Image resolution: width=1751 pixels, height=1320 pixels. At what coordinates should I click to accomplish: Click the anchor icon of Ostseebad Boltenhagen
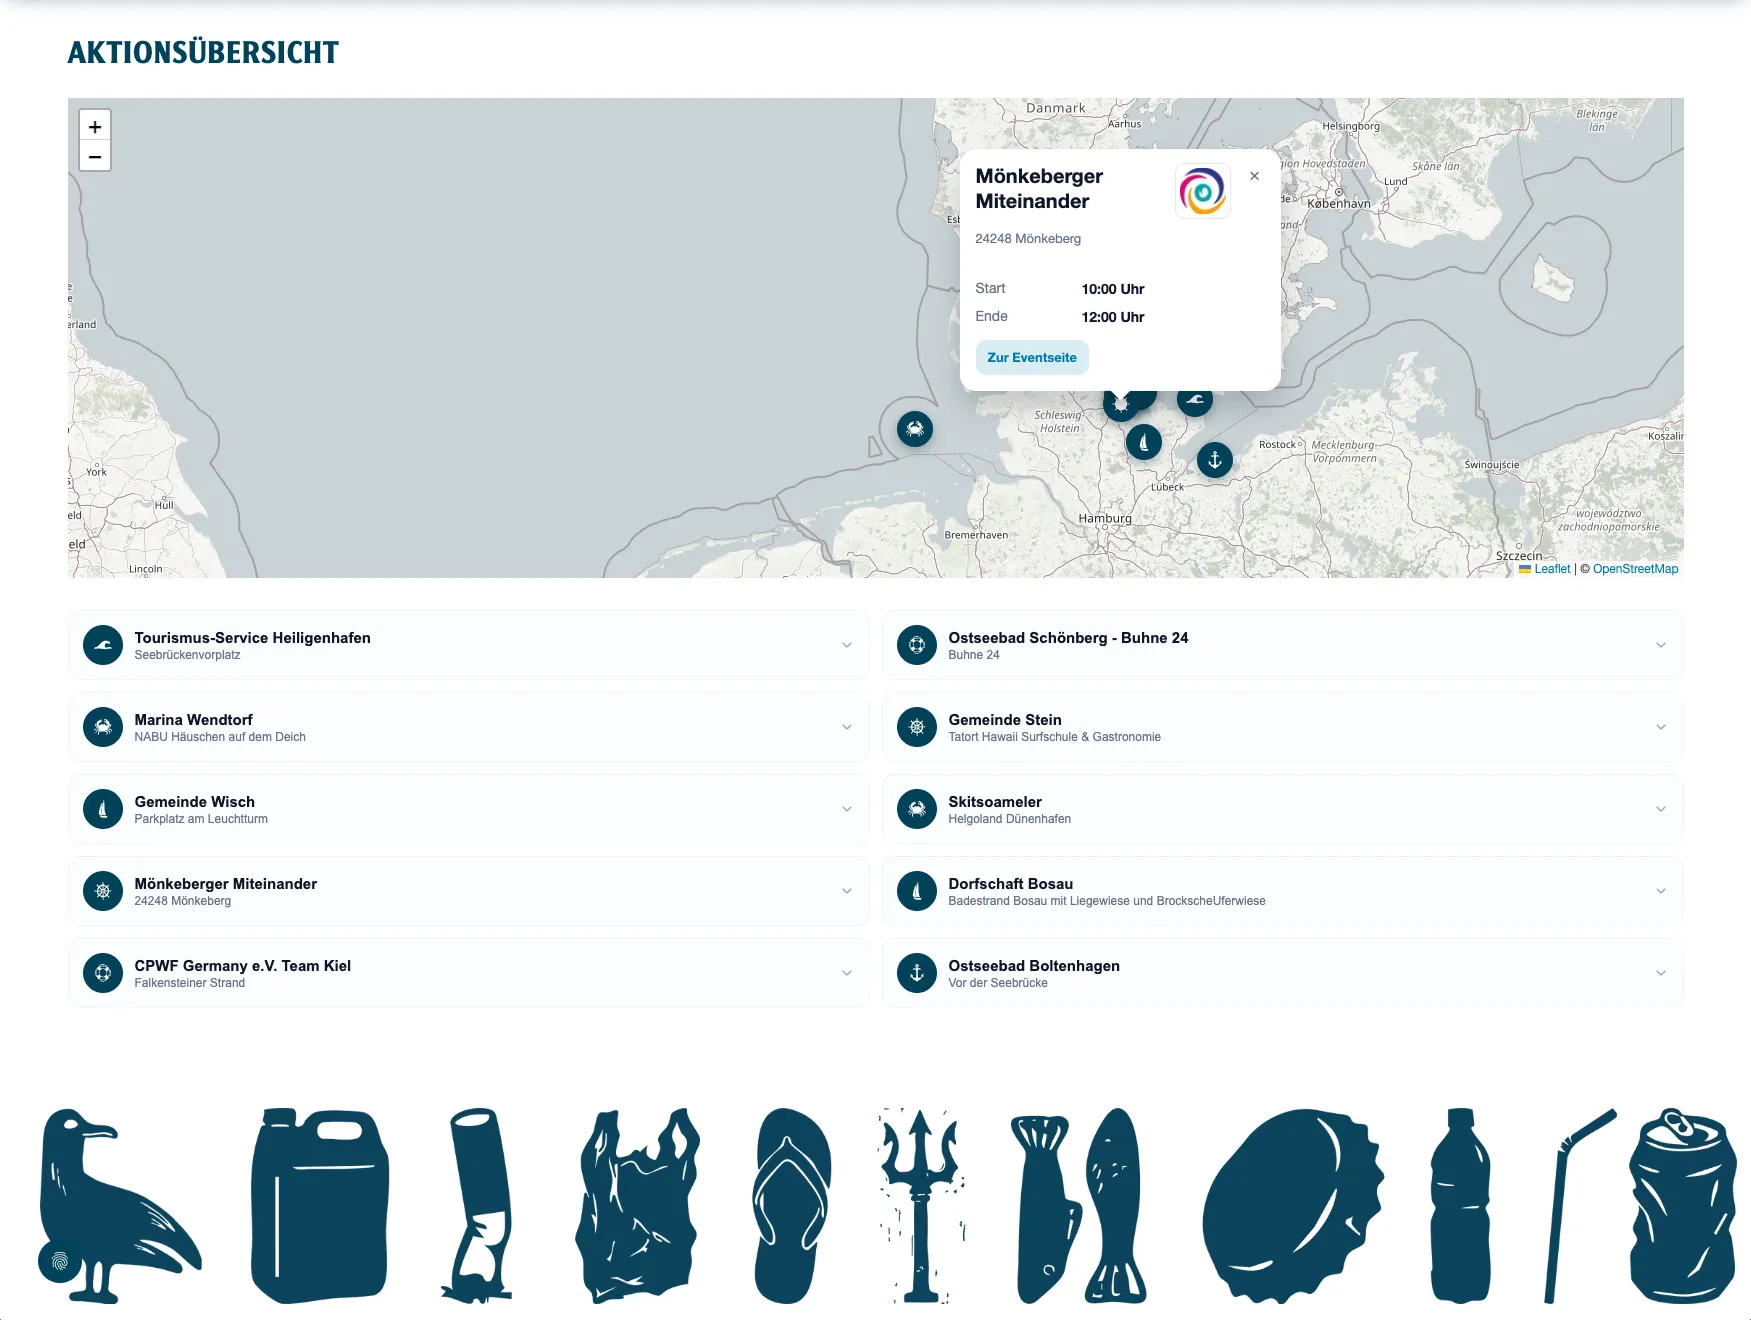tap(917, 973)
